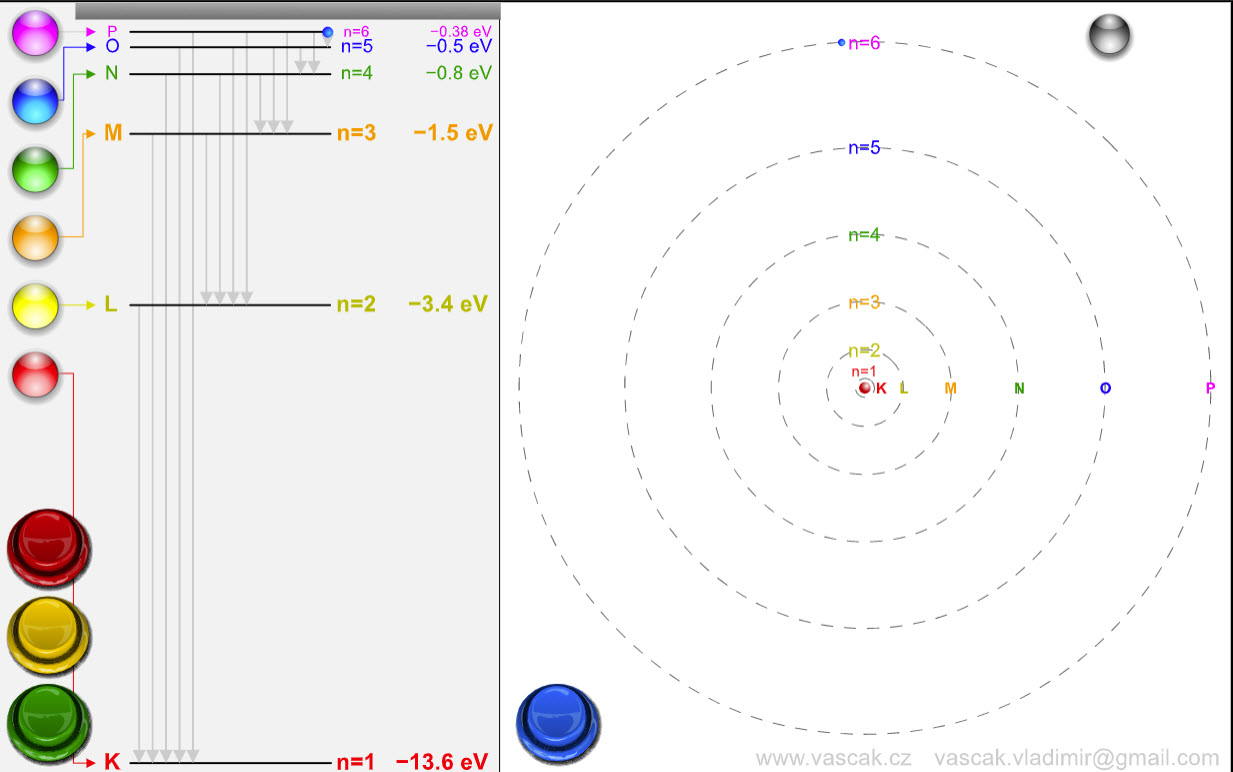The width and height of the screenshot is (1233, 772).
Task: Click the P label on the outermost orbit
Action: tap(1209, 387)
